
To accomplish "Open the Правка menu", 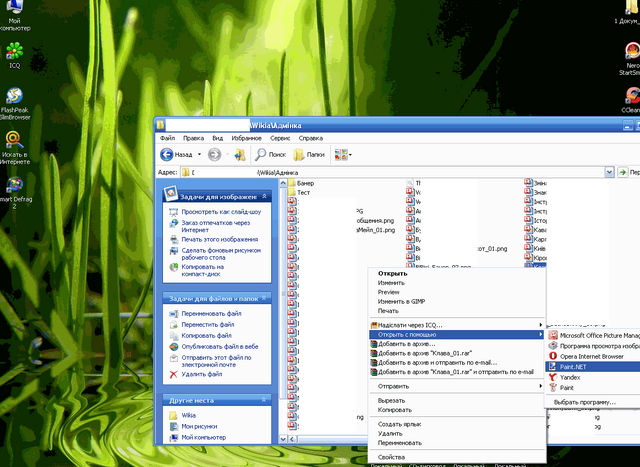I will (x=193, y=138).
